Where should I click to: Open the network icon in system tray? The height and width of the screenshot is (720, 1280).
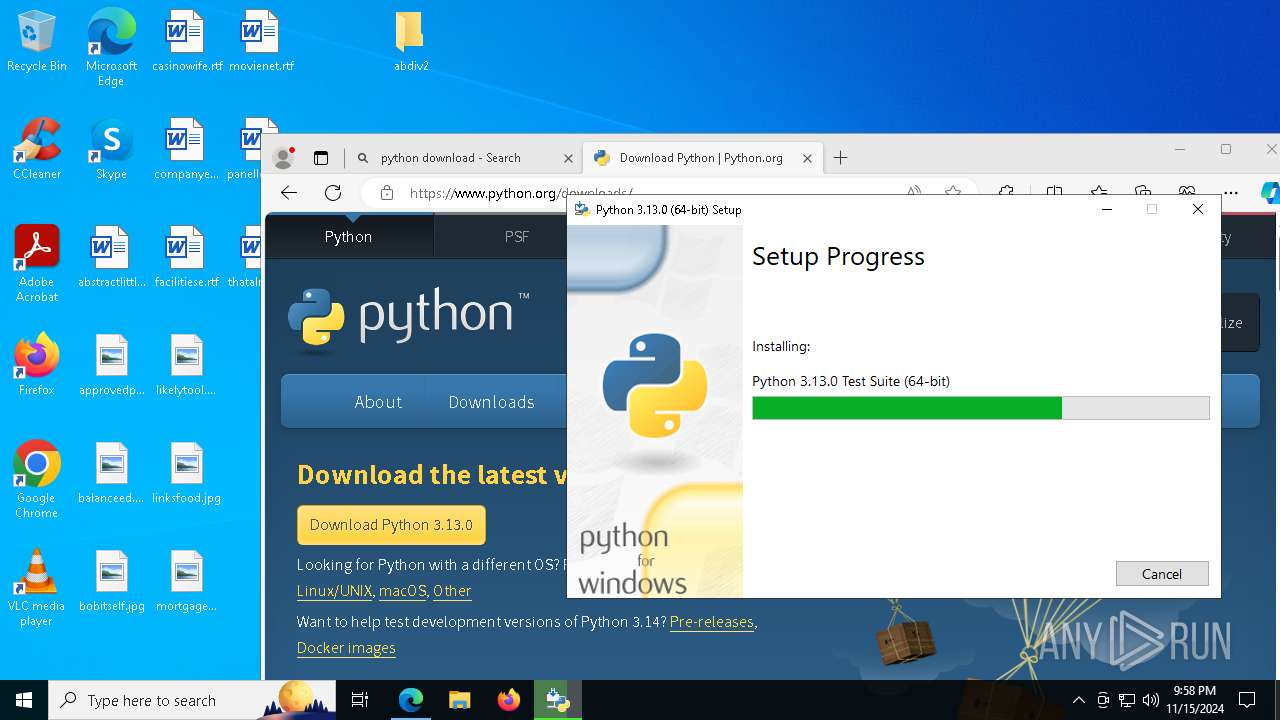coord(1127,700)
